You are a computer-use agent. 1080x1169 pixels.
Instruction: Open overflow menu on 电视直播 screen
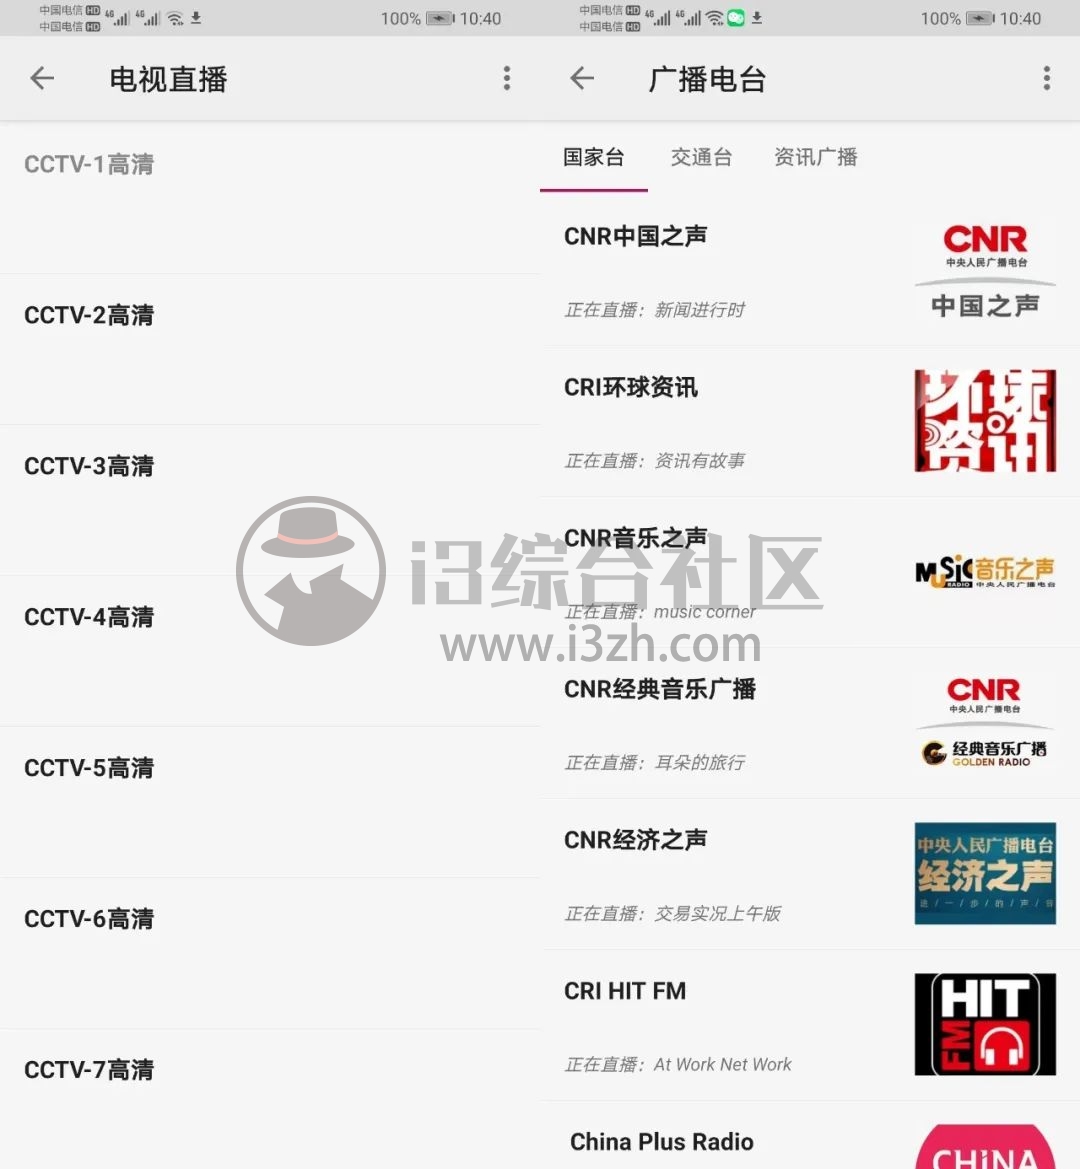pos(507,78)
